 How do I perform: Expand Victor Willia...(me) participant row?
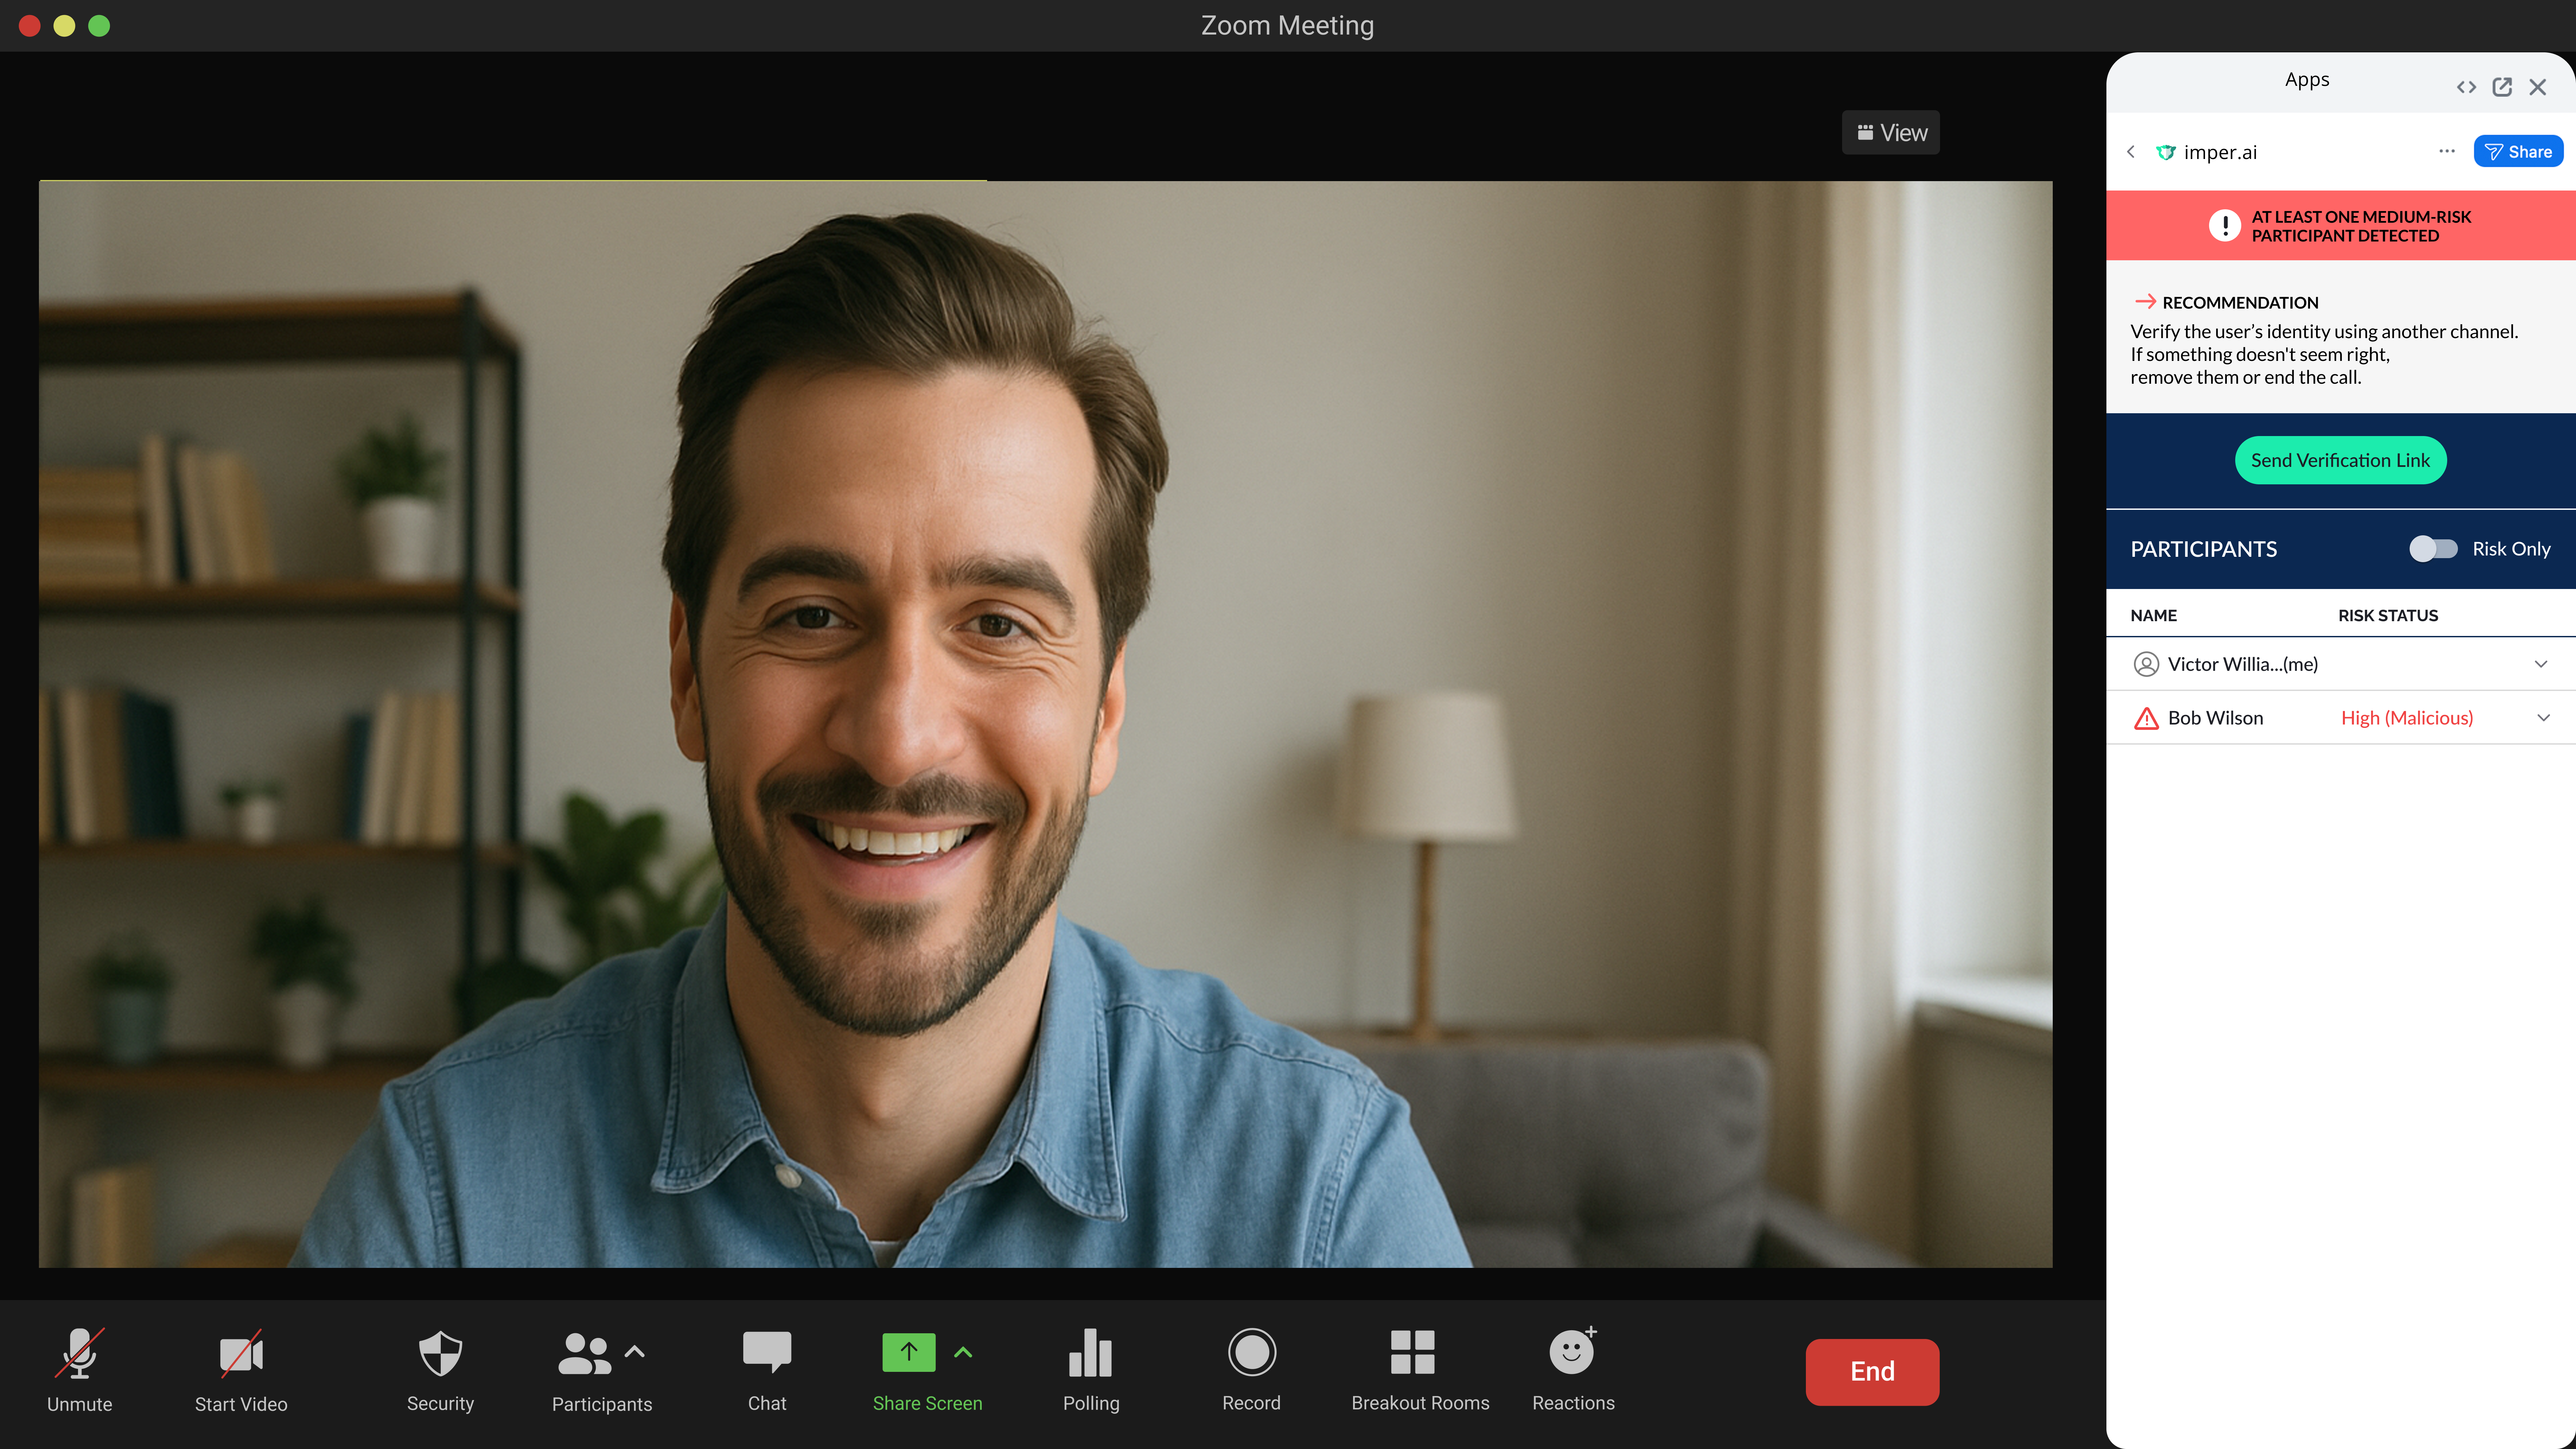(x=2541, y=664)
